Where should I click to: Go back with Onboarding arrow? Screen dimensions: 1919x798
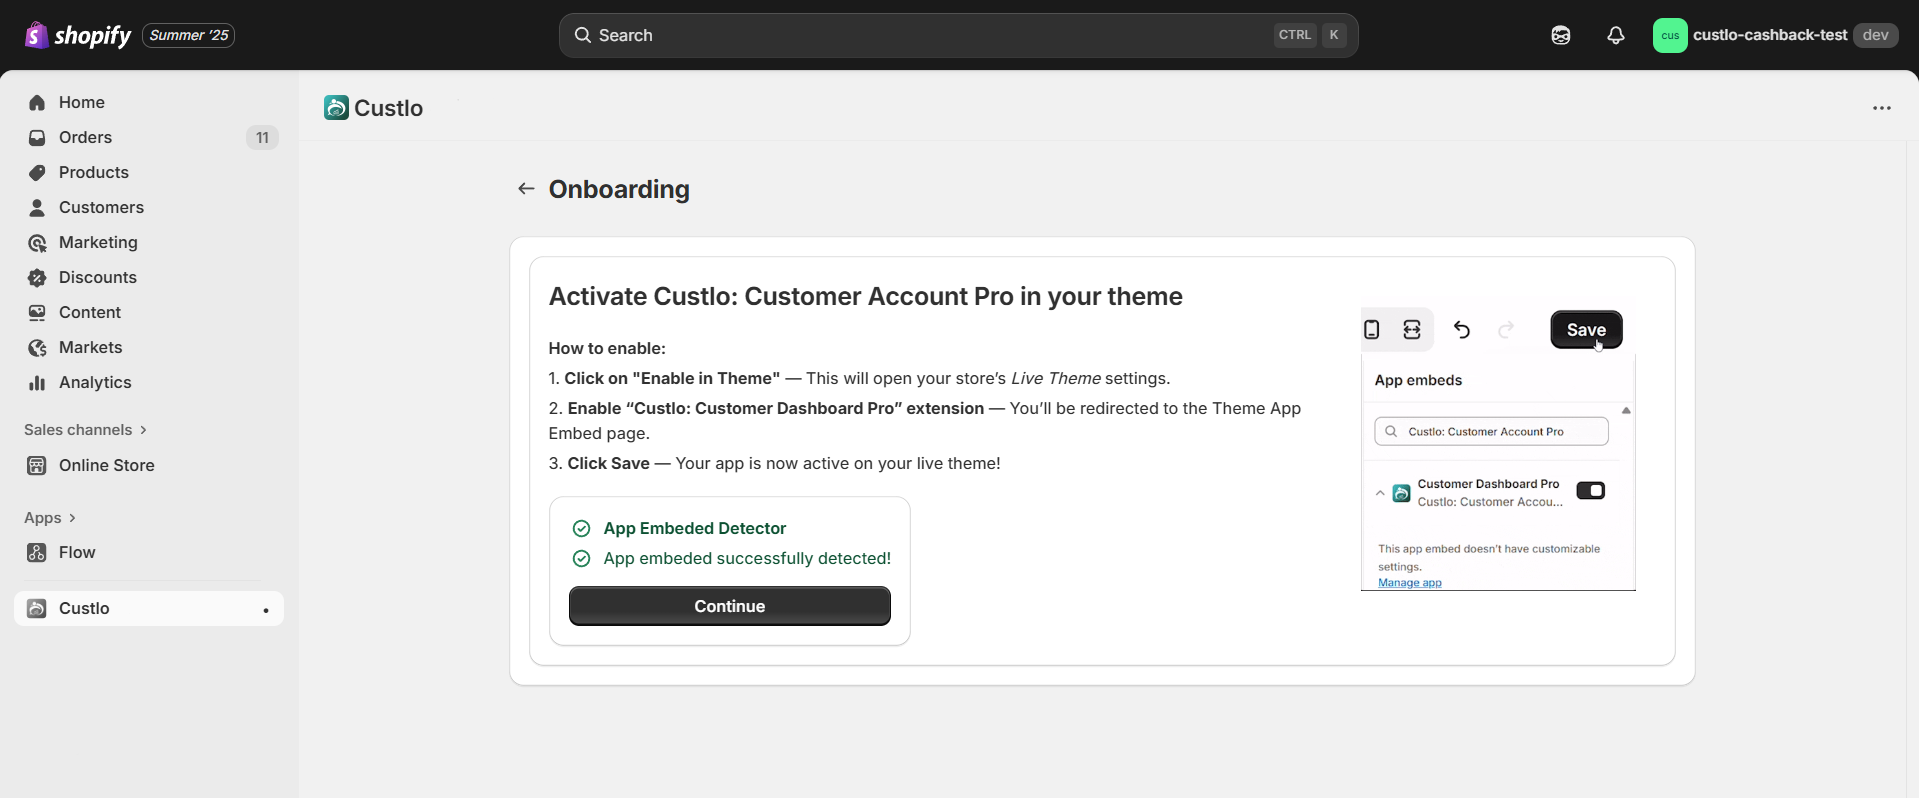(x=526, y=189)
